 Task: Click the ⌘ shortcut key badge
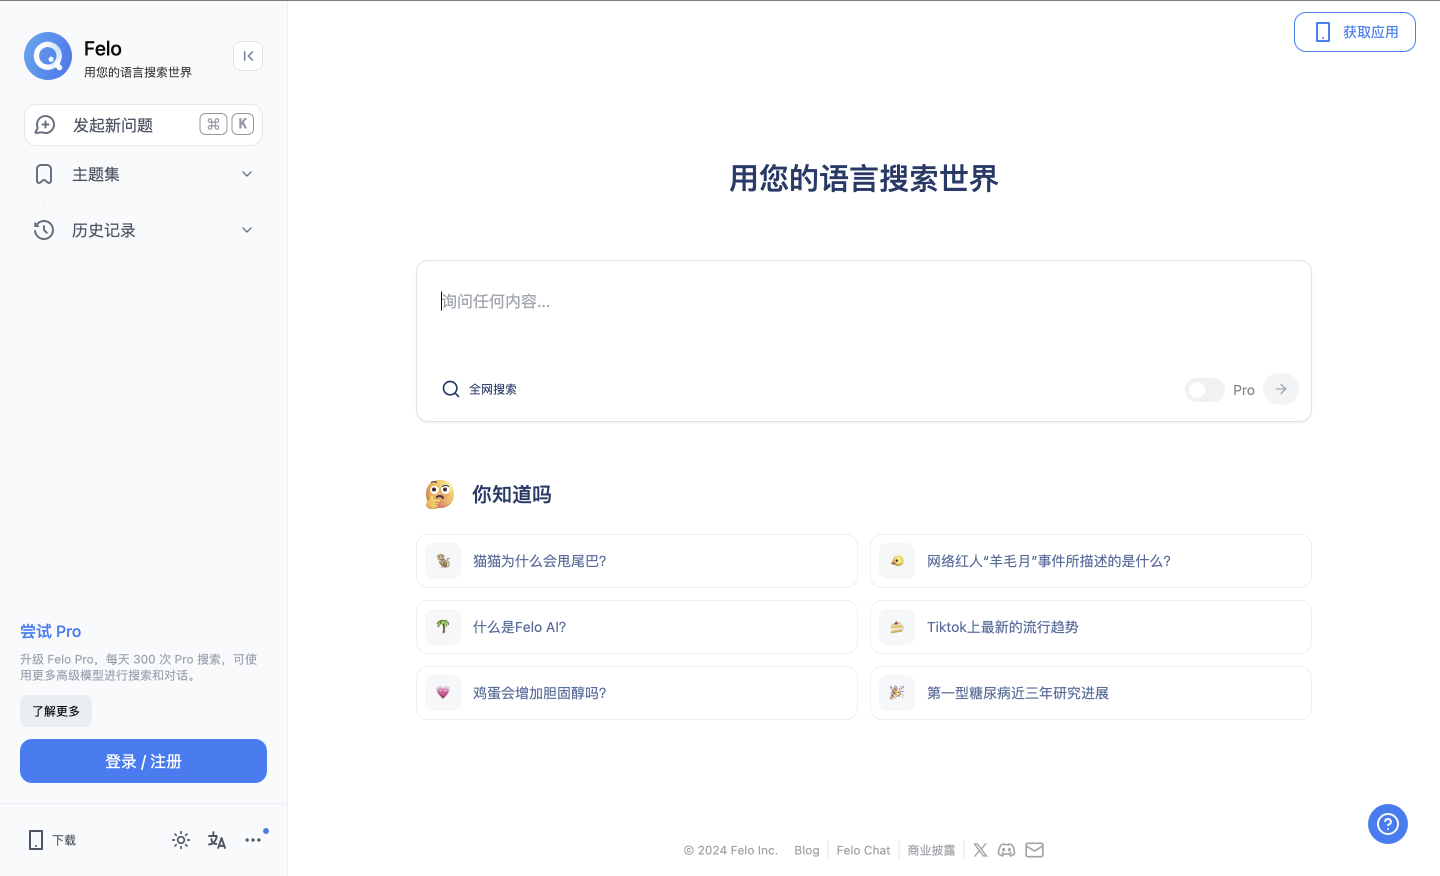(213, 124)
